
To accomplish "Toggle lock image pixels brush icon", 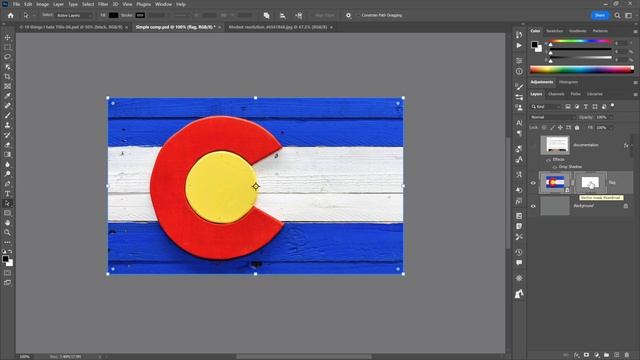I will [552, 128].
